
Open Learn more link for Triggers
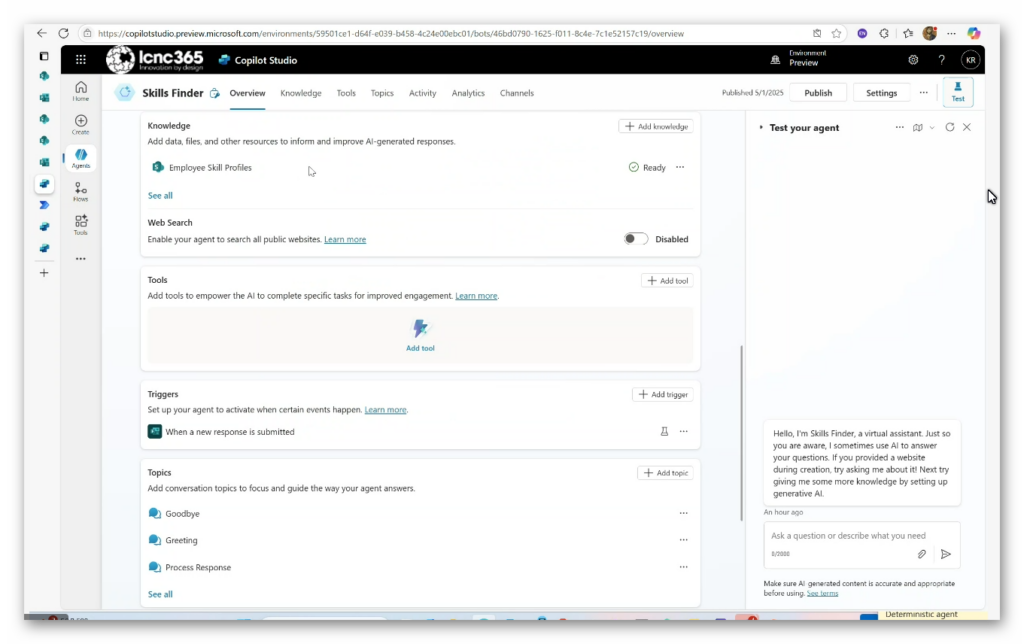385,410
